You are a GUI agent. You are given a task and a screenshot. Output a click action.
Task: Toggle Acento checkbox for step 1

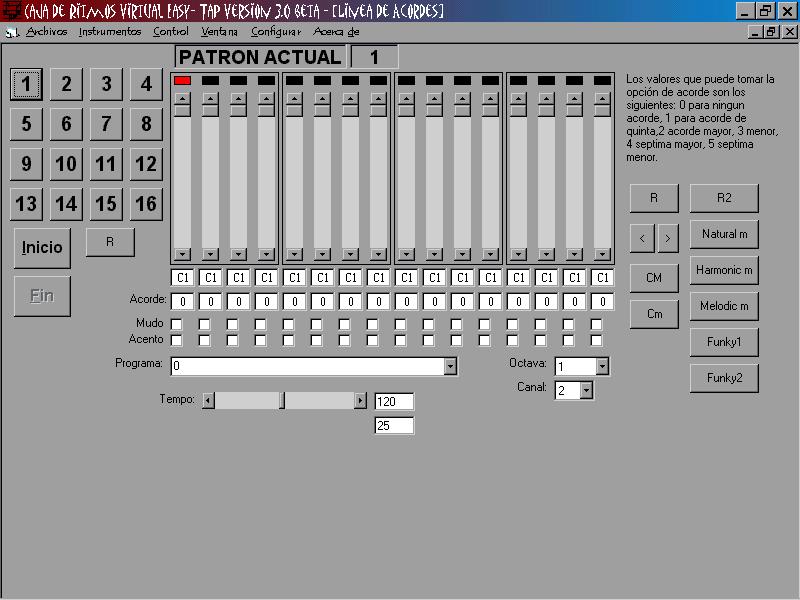point(177,340)
